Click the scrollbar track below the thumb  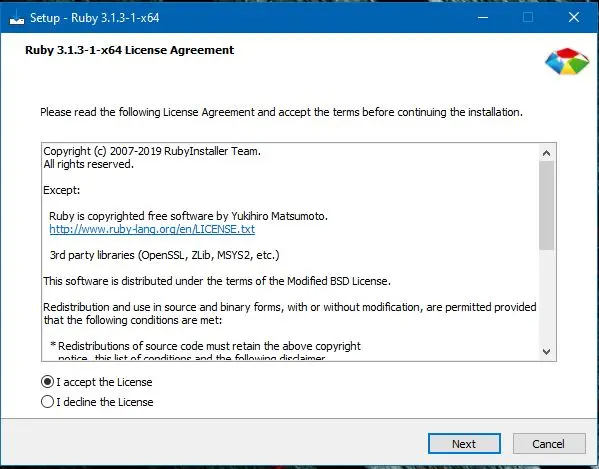tap(547, 297)
